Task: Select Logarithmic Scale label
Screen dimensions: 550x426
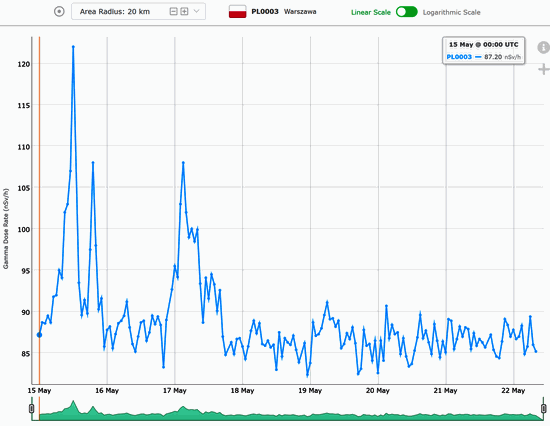Action: pos(451,12)
